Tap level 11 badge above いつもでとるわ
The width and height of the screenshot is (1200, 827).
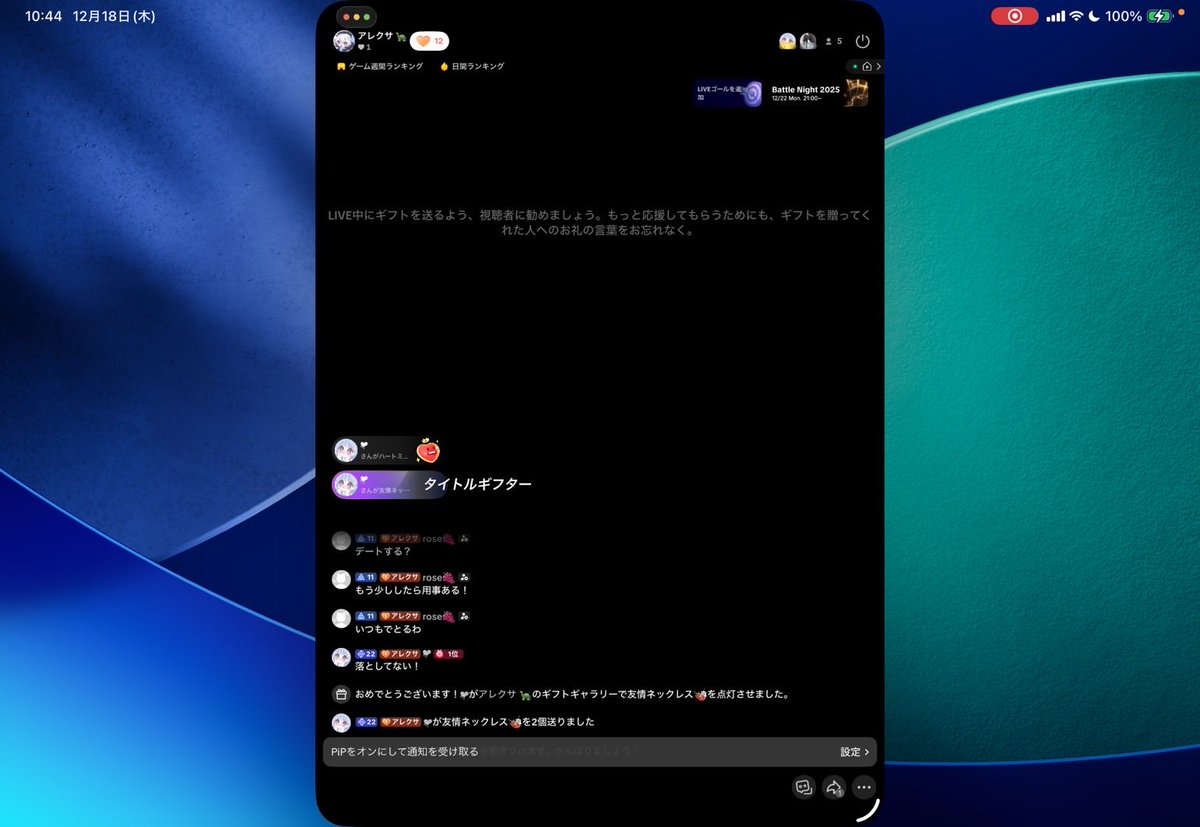366,616
